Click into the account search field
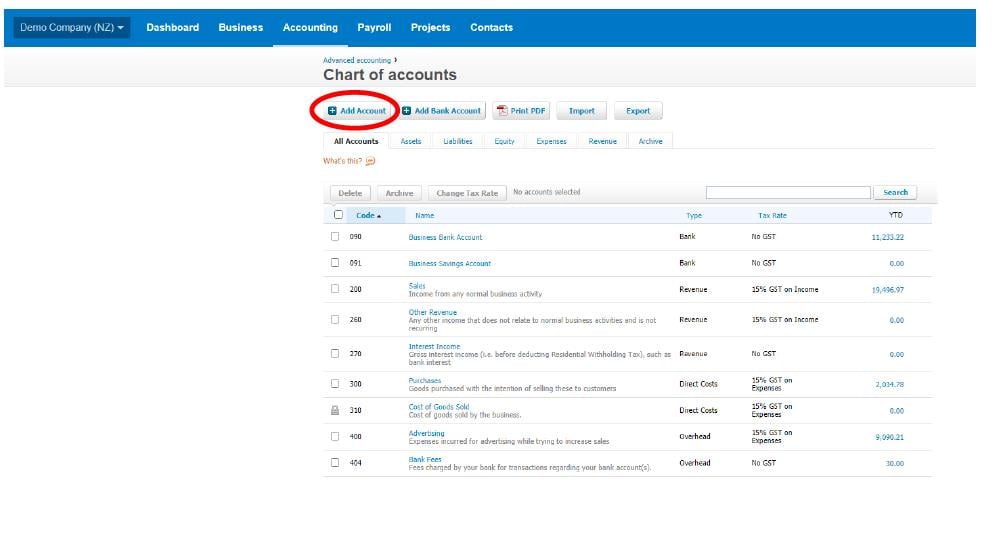Image resolution: width=999 pixels, height=537 pixels. point(788,192)
